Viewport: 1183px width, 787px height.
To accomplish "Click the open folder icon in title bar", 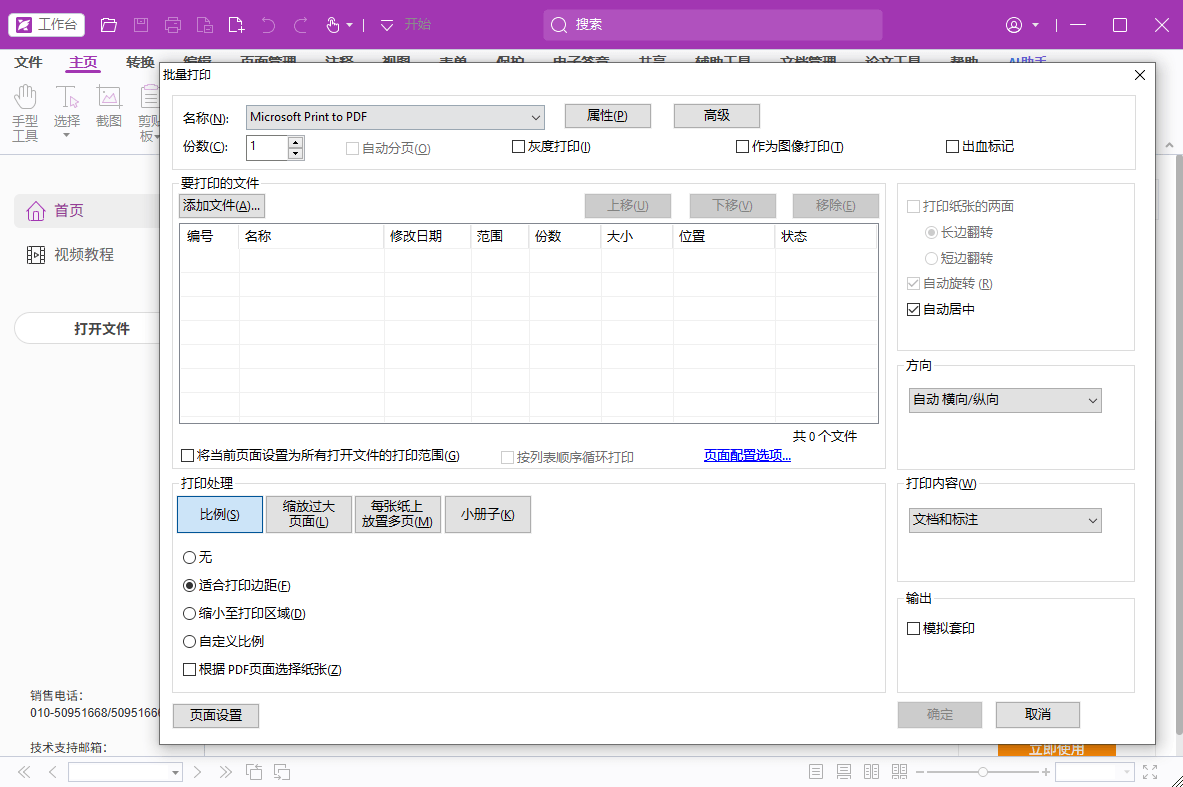I will [109, 25].
